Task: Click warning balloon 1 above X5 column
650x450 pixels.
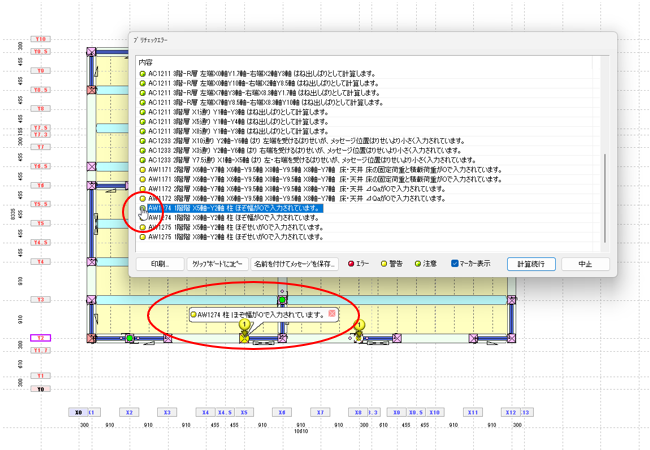Action: [245, 324]
